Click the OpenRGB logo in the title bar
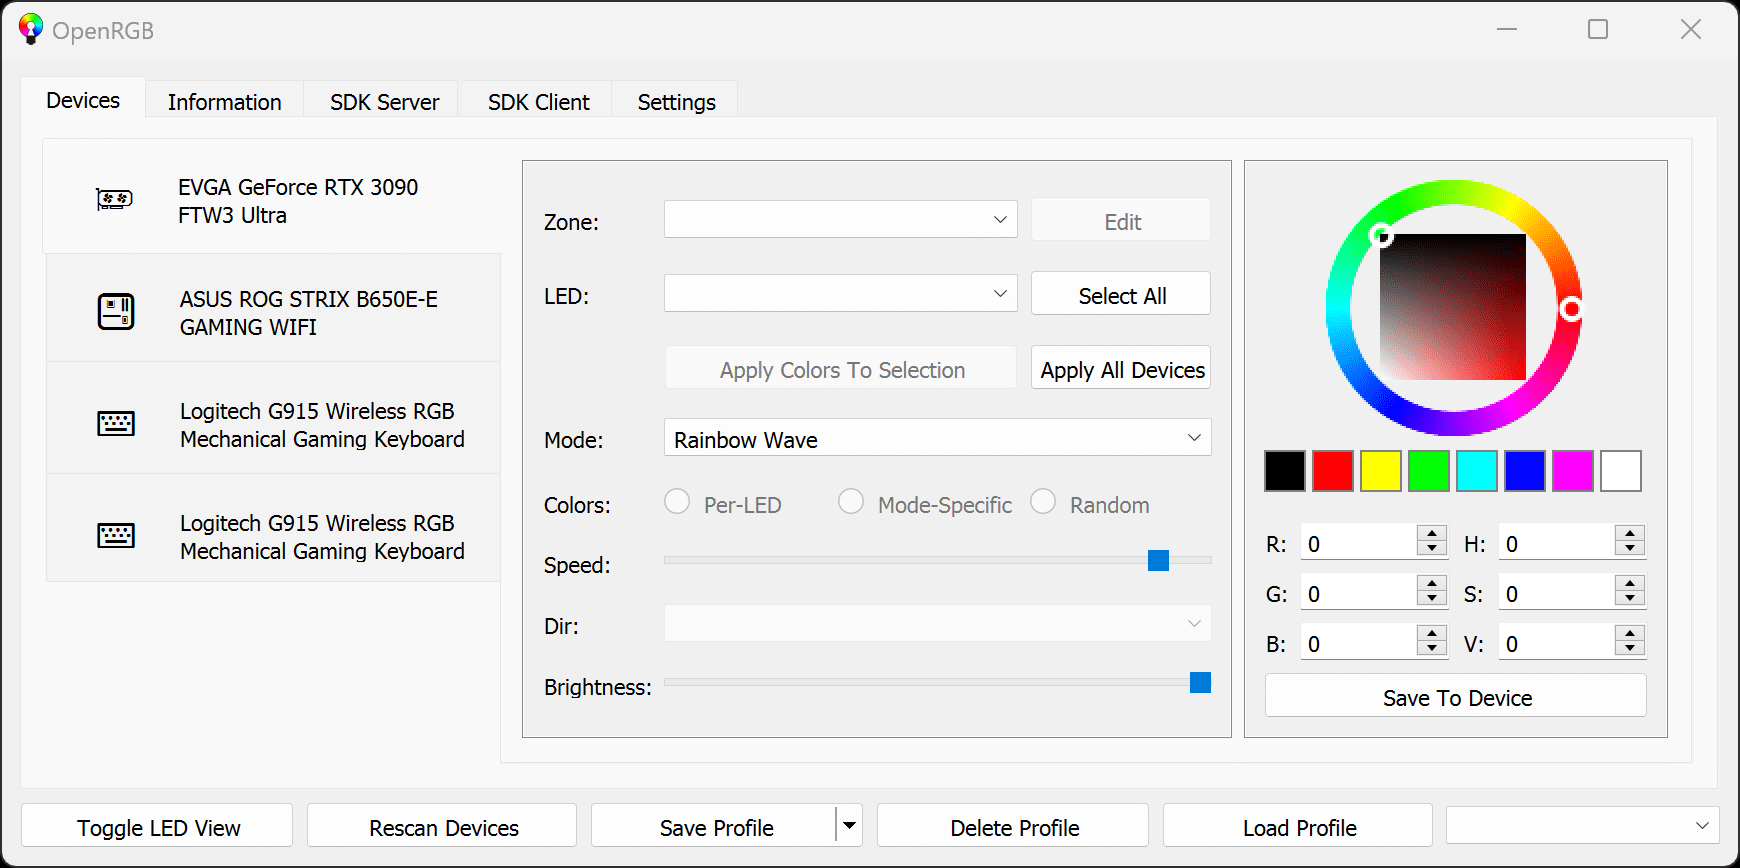Viewport: 1740px width, 868px height. [31, 29]
